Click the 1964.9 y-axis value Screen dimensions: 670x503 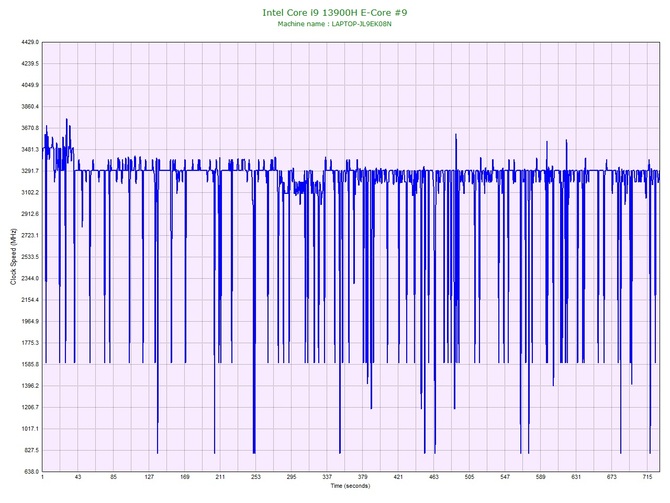pos(30,321)
